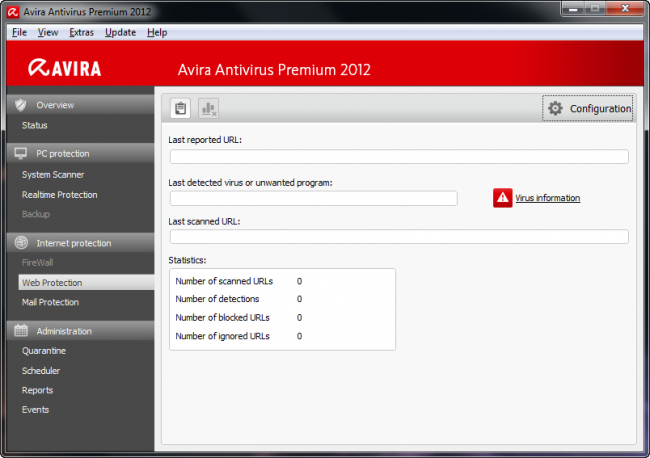Select the greyed-out Backup entry
650x458 pixels.
[36, 214]
